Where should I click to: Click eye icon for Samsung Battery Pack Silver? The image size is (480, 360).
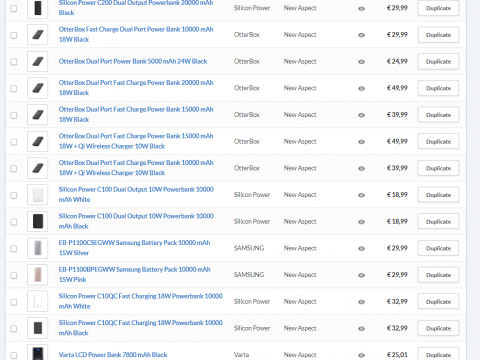(x=361, y=248)
